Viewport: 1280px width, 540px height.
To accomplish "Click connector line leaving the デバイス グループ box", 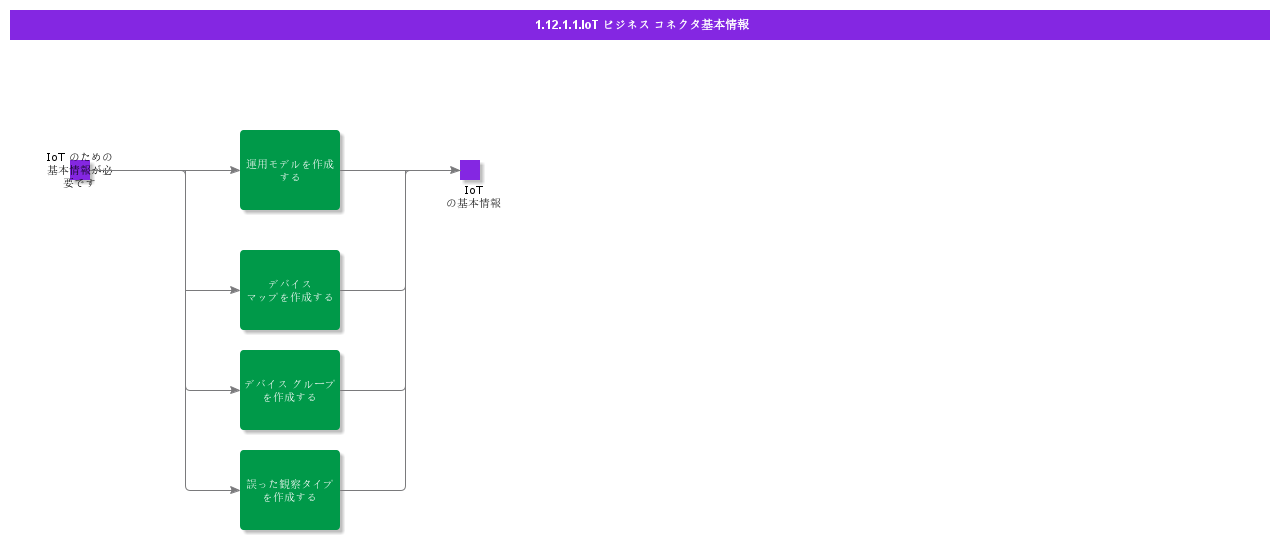I will 372,390.
